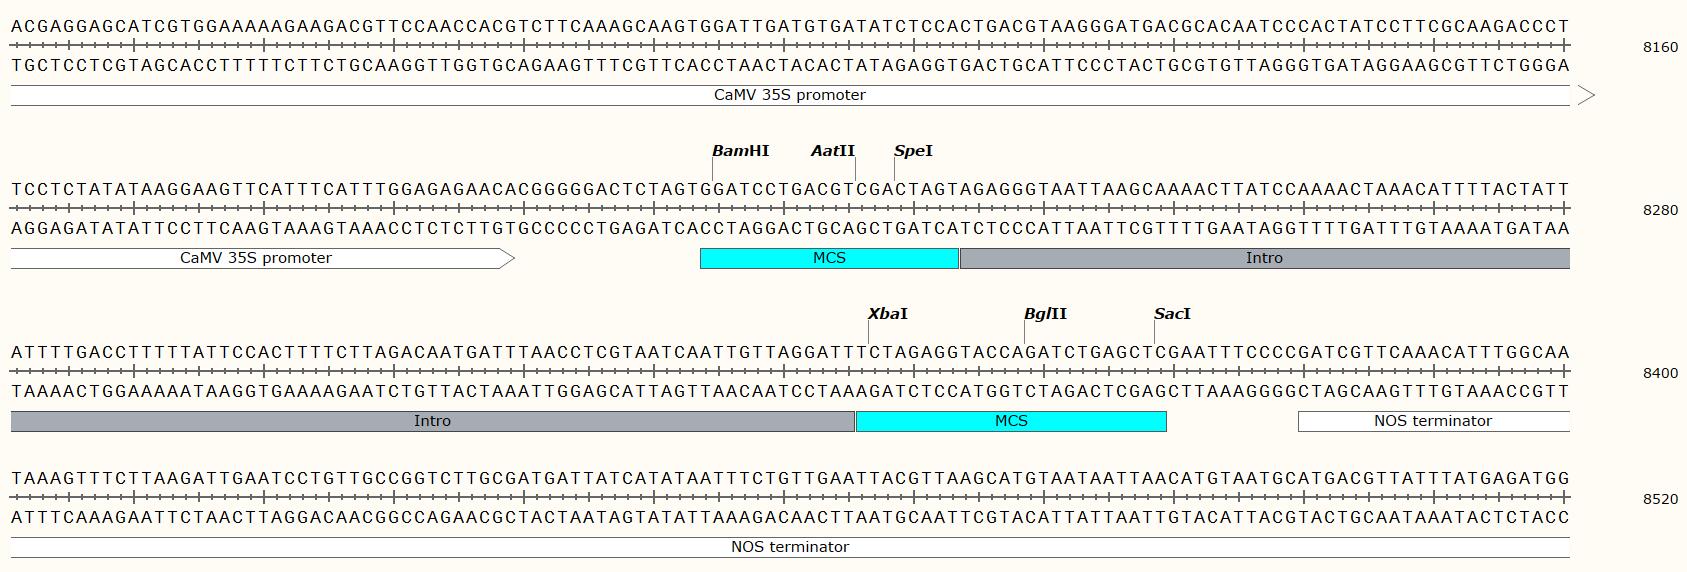Click the gray Intro feature on row 8400
Screen dimensions: 1687x572
tap(432, 421)
